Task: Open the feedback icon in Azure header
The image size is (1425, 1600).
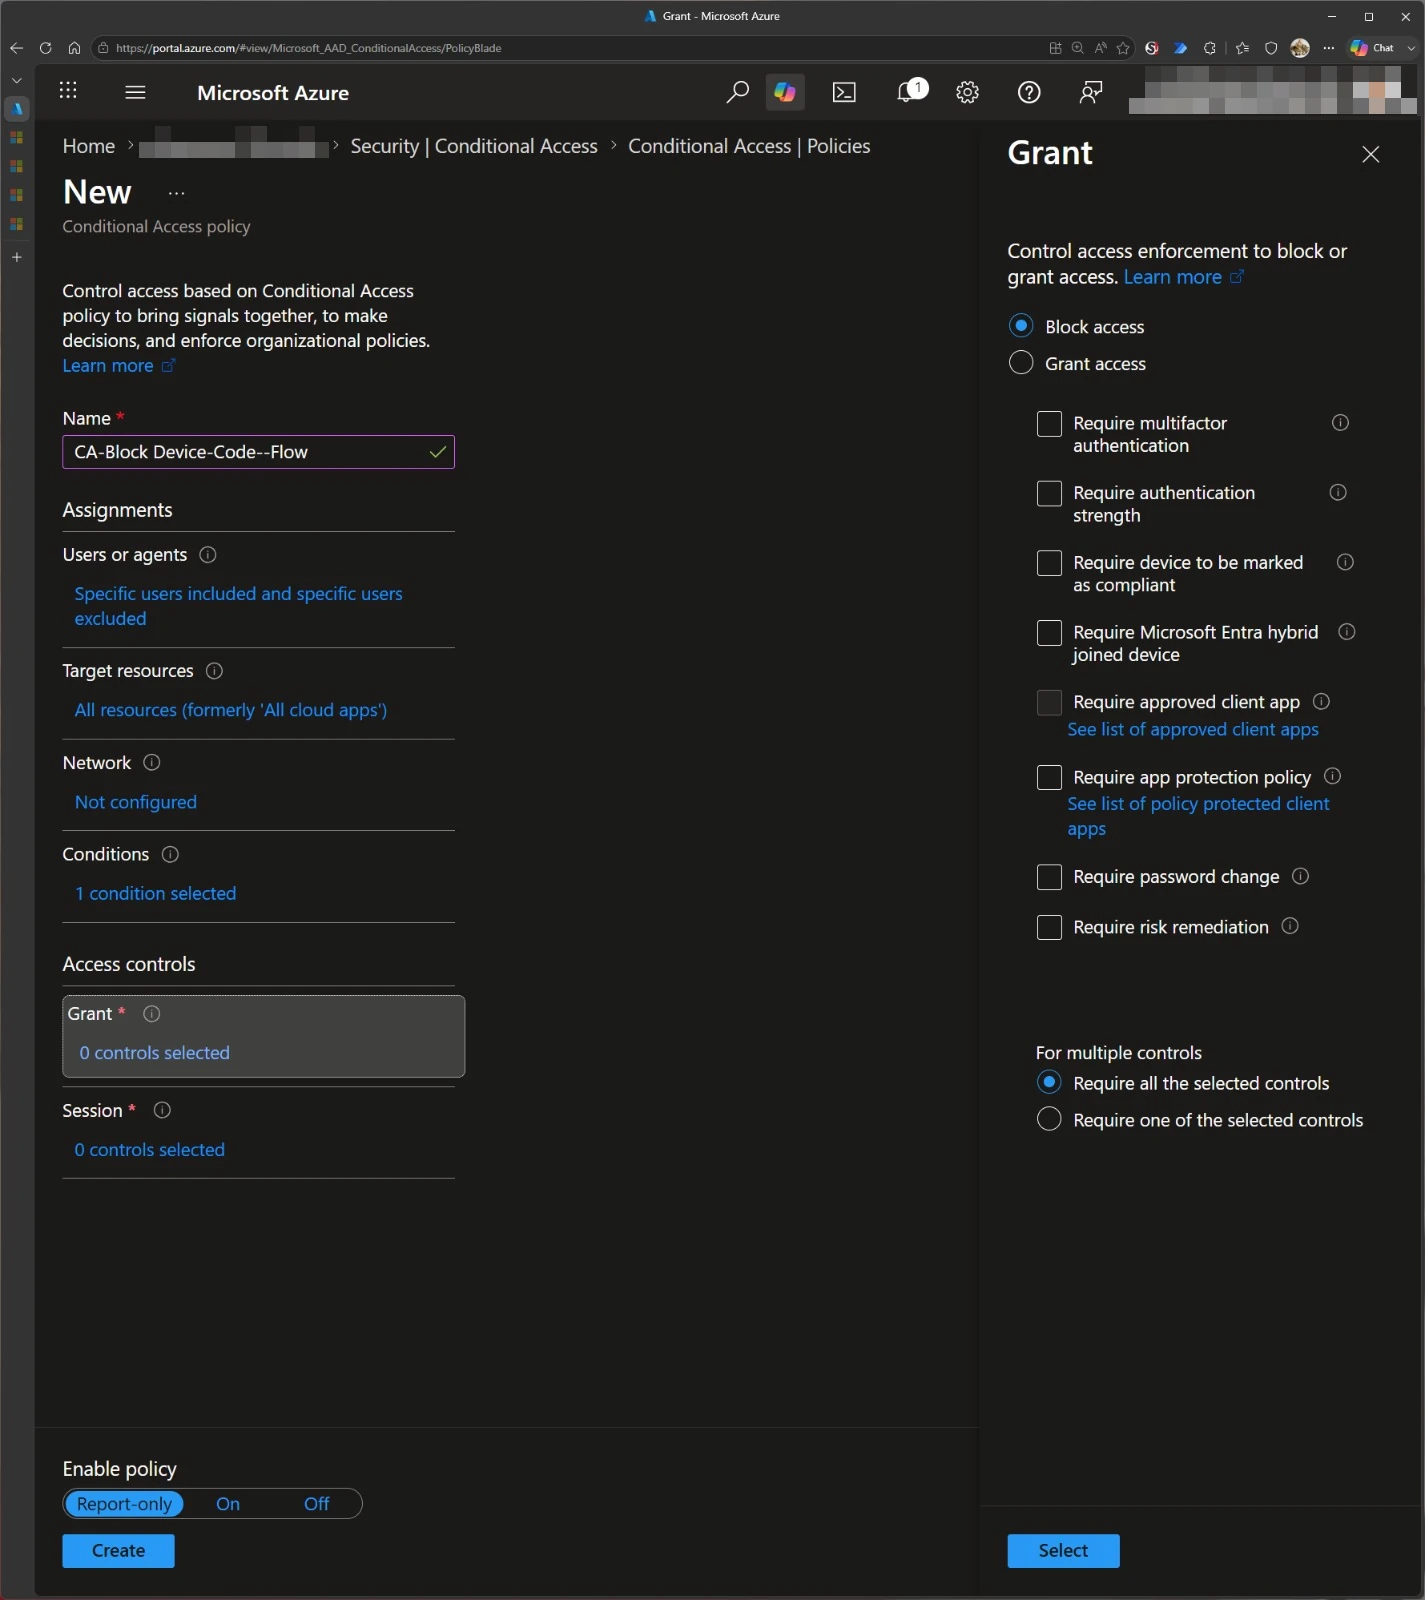Action: click(x=1091, y=93)
